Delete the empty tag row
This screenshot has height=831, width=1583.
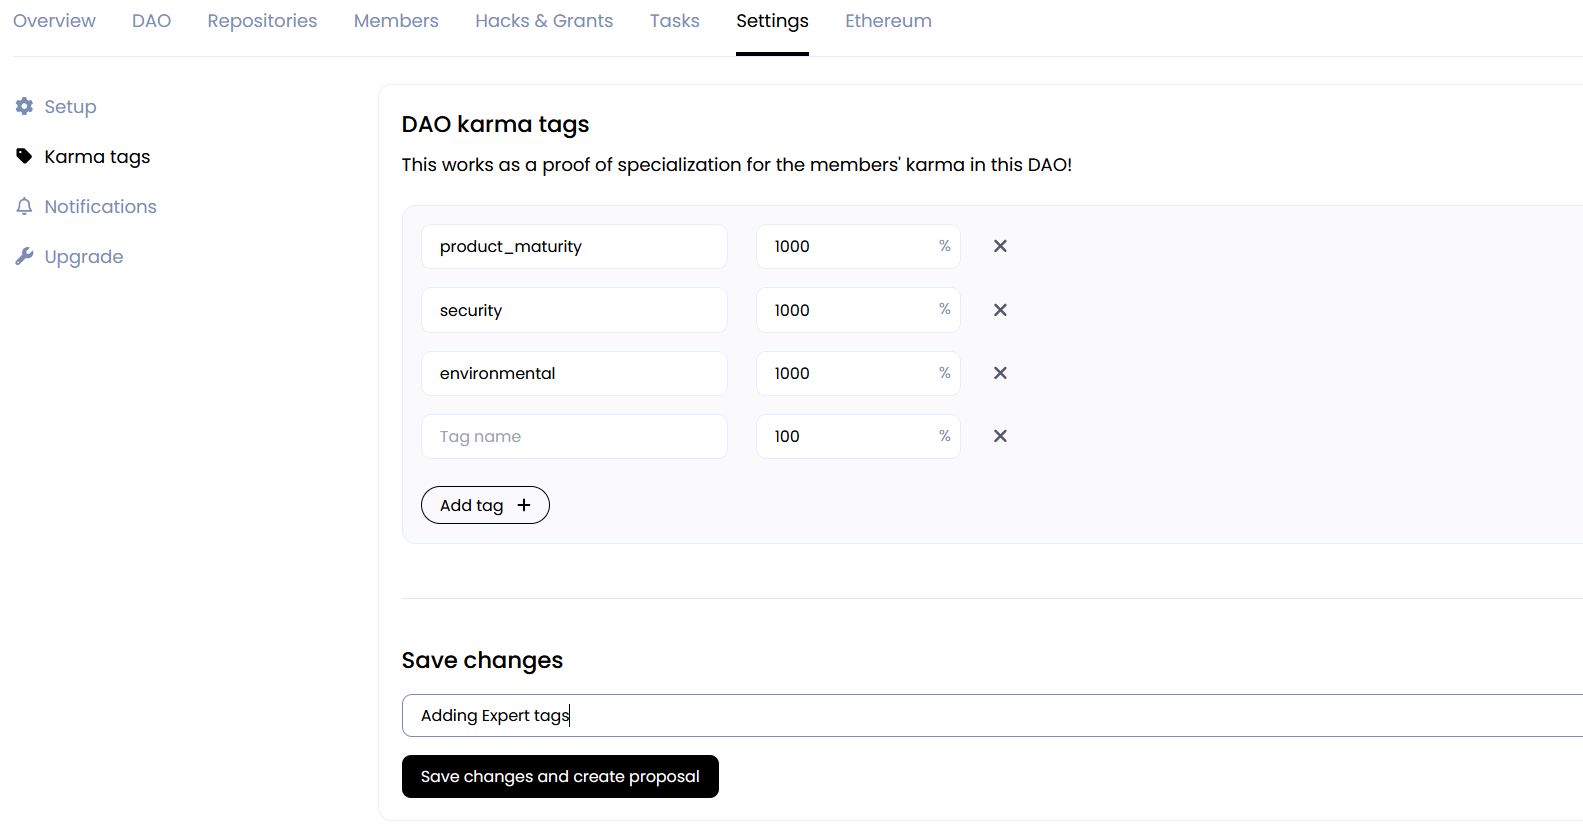coord(1000,436)
